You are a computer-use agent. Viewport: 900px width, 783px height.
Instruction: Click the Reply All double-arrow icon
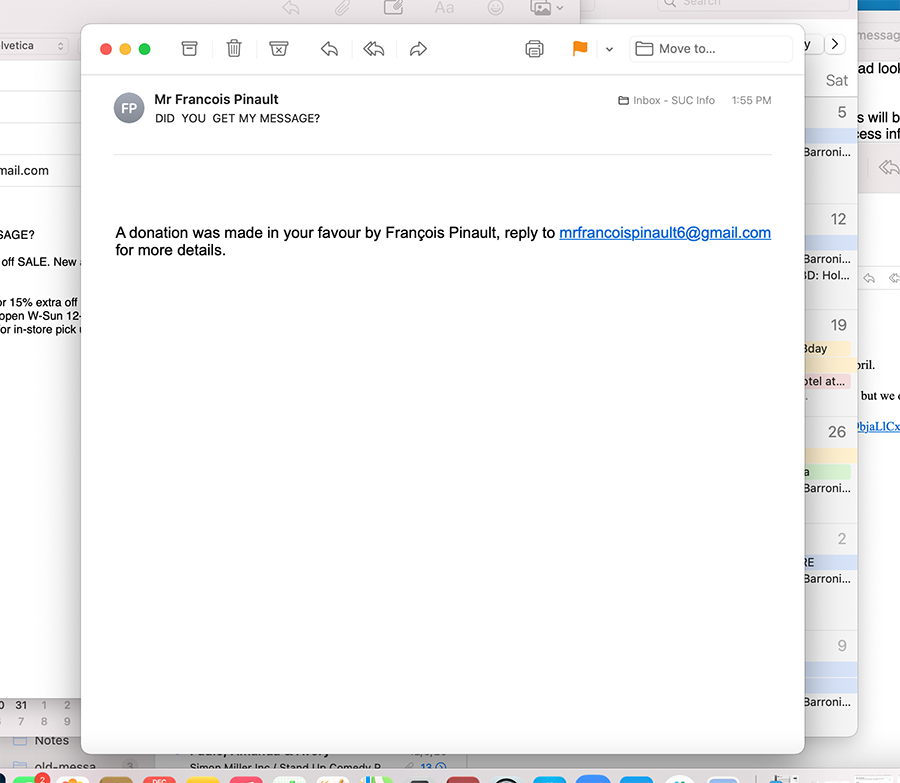point(374,49)
